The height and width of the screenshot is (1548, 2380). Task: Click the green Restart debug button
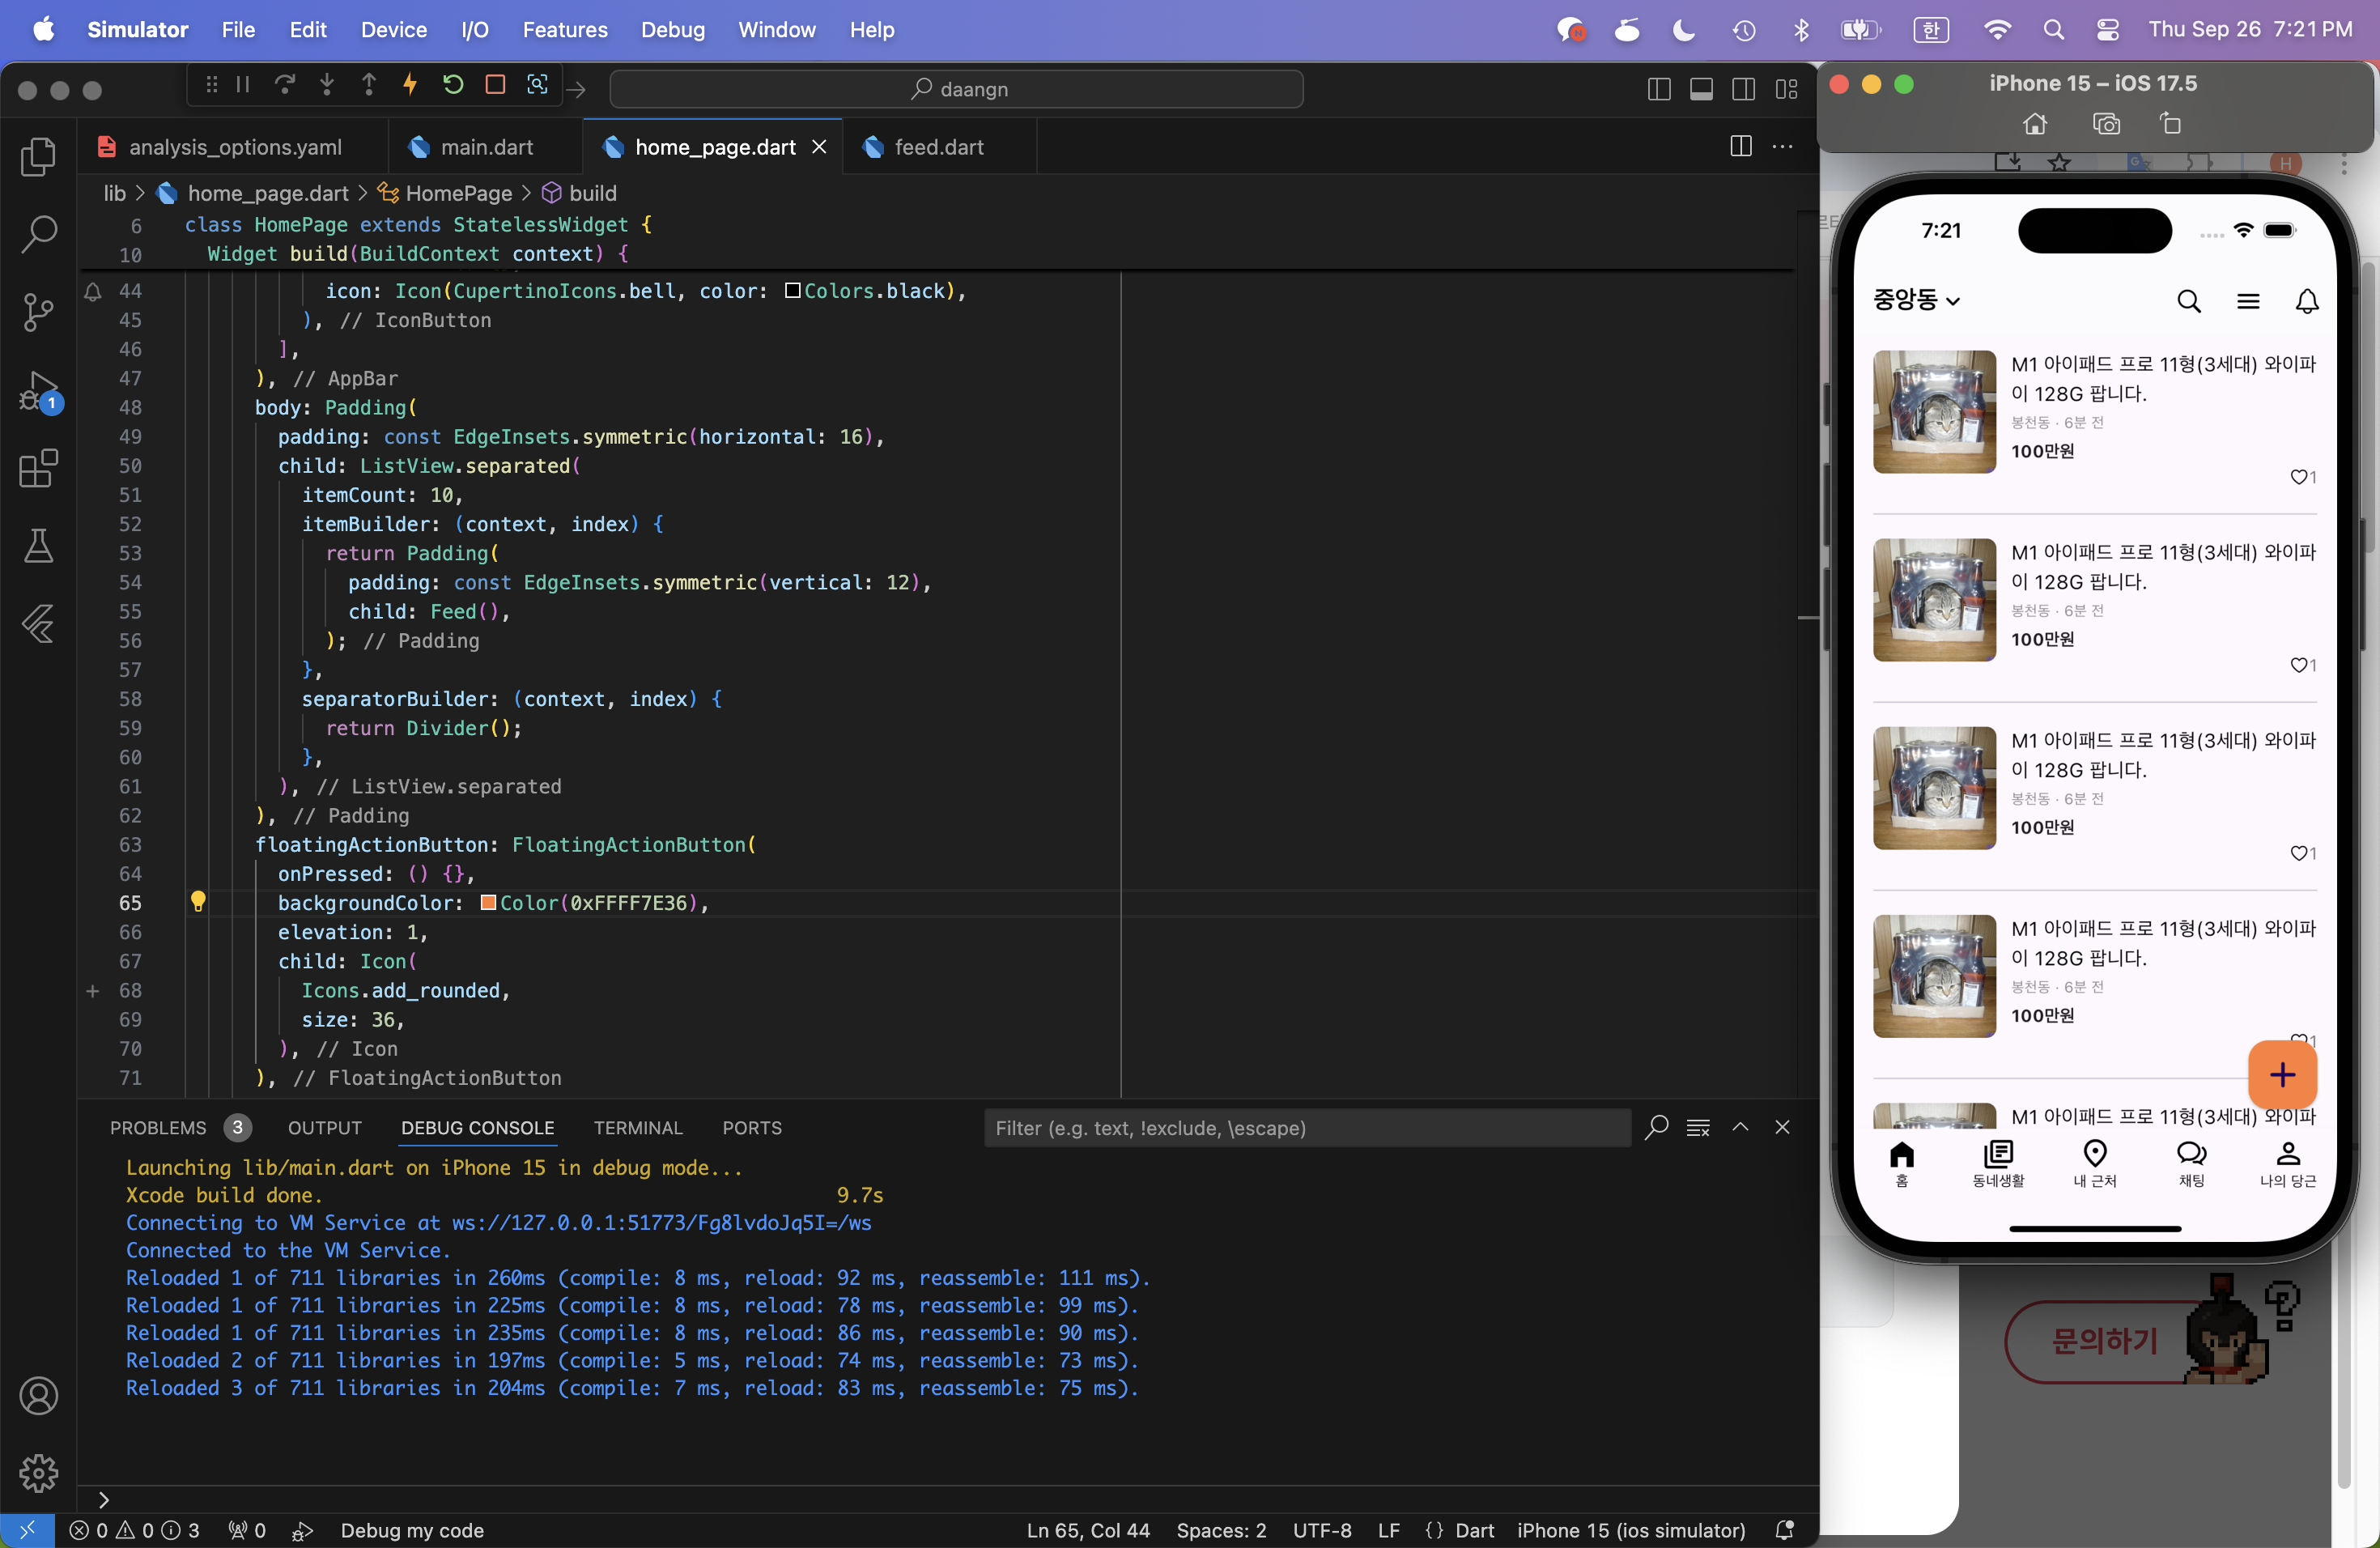453,85
